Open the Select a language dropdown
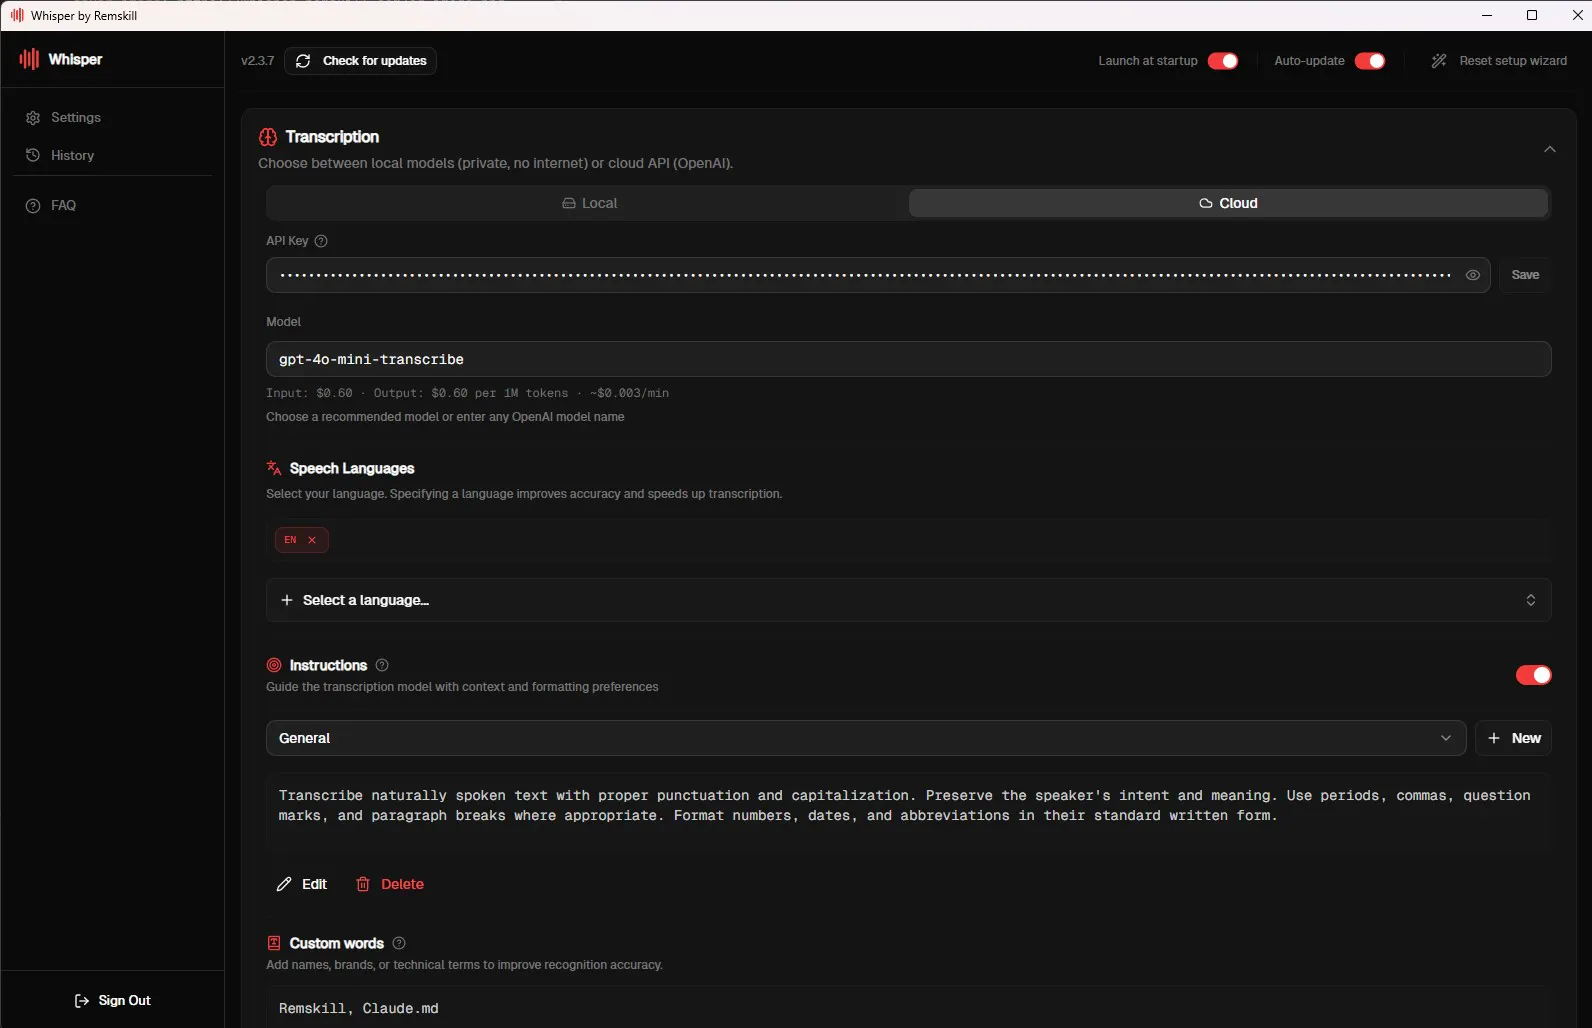Screen dimensions: 1592x1028 click(x=908, y=600)
